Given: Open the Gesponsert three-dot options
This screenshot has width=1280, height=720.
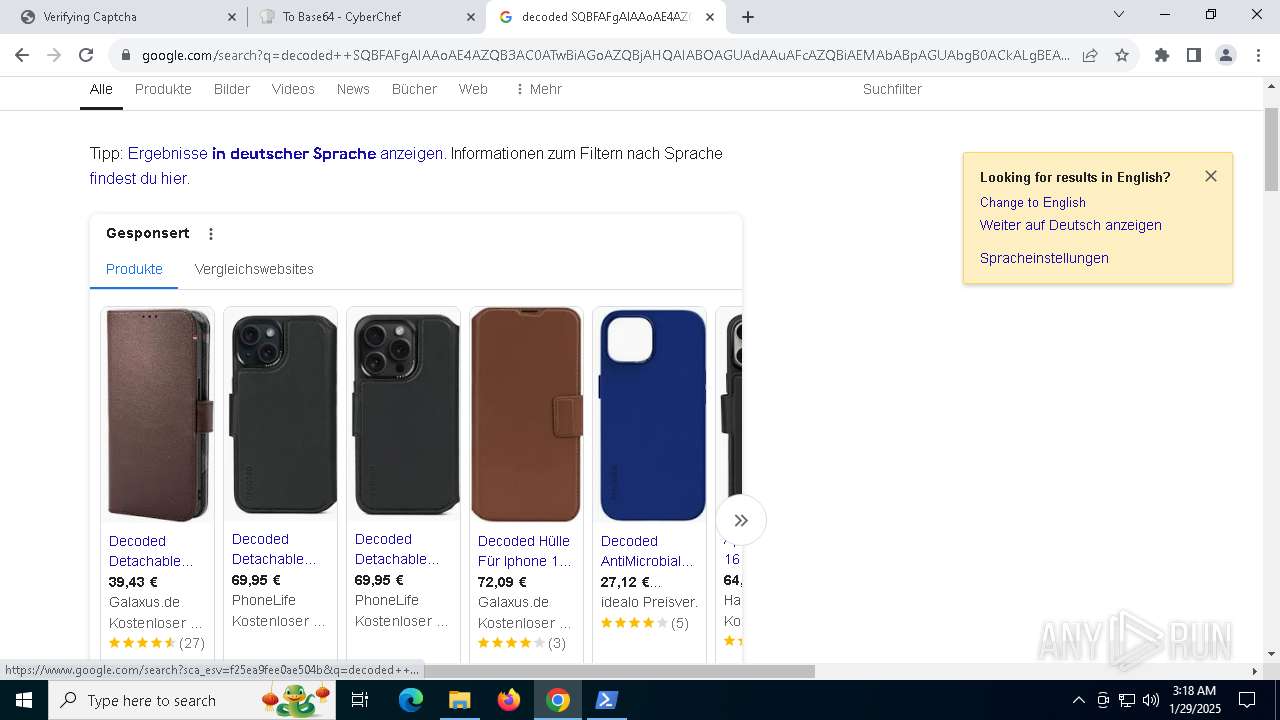Looking at the screenshot, I should click(211, 234).
